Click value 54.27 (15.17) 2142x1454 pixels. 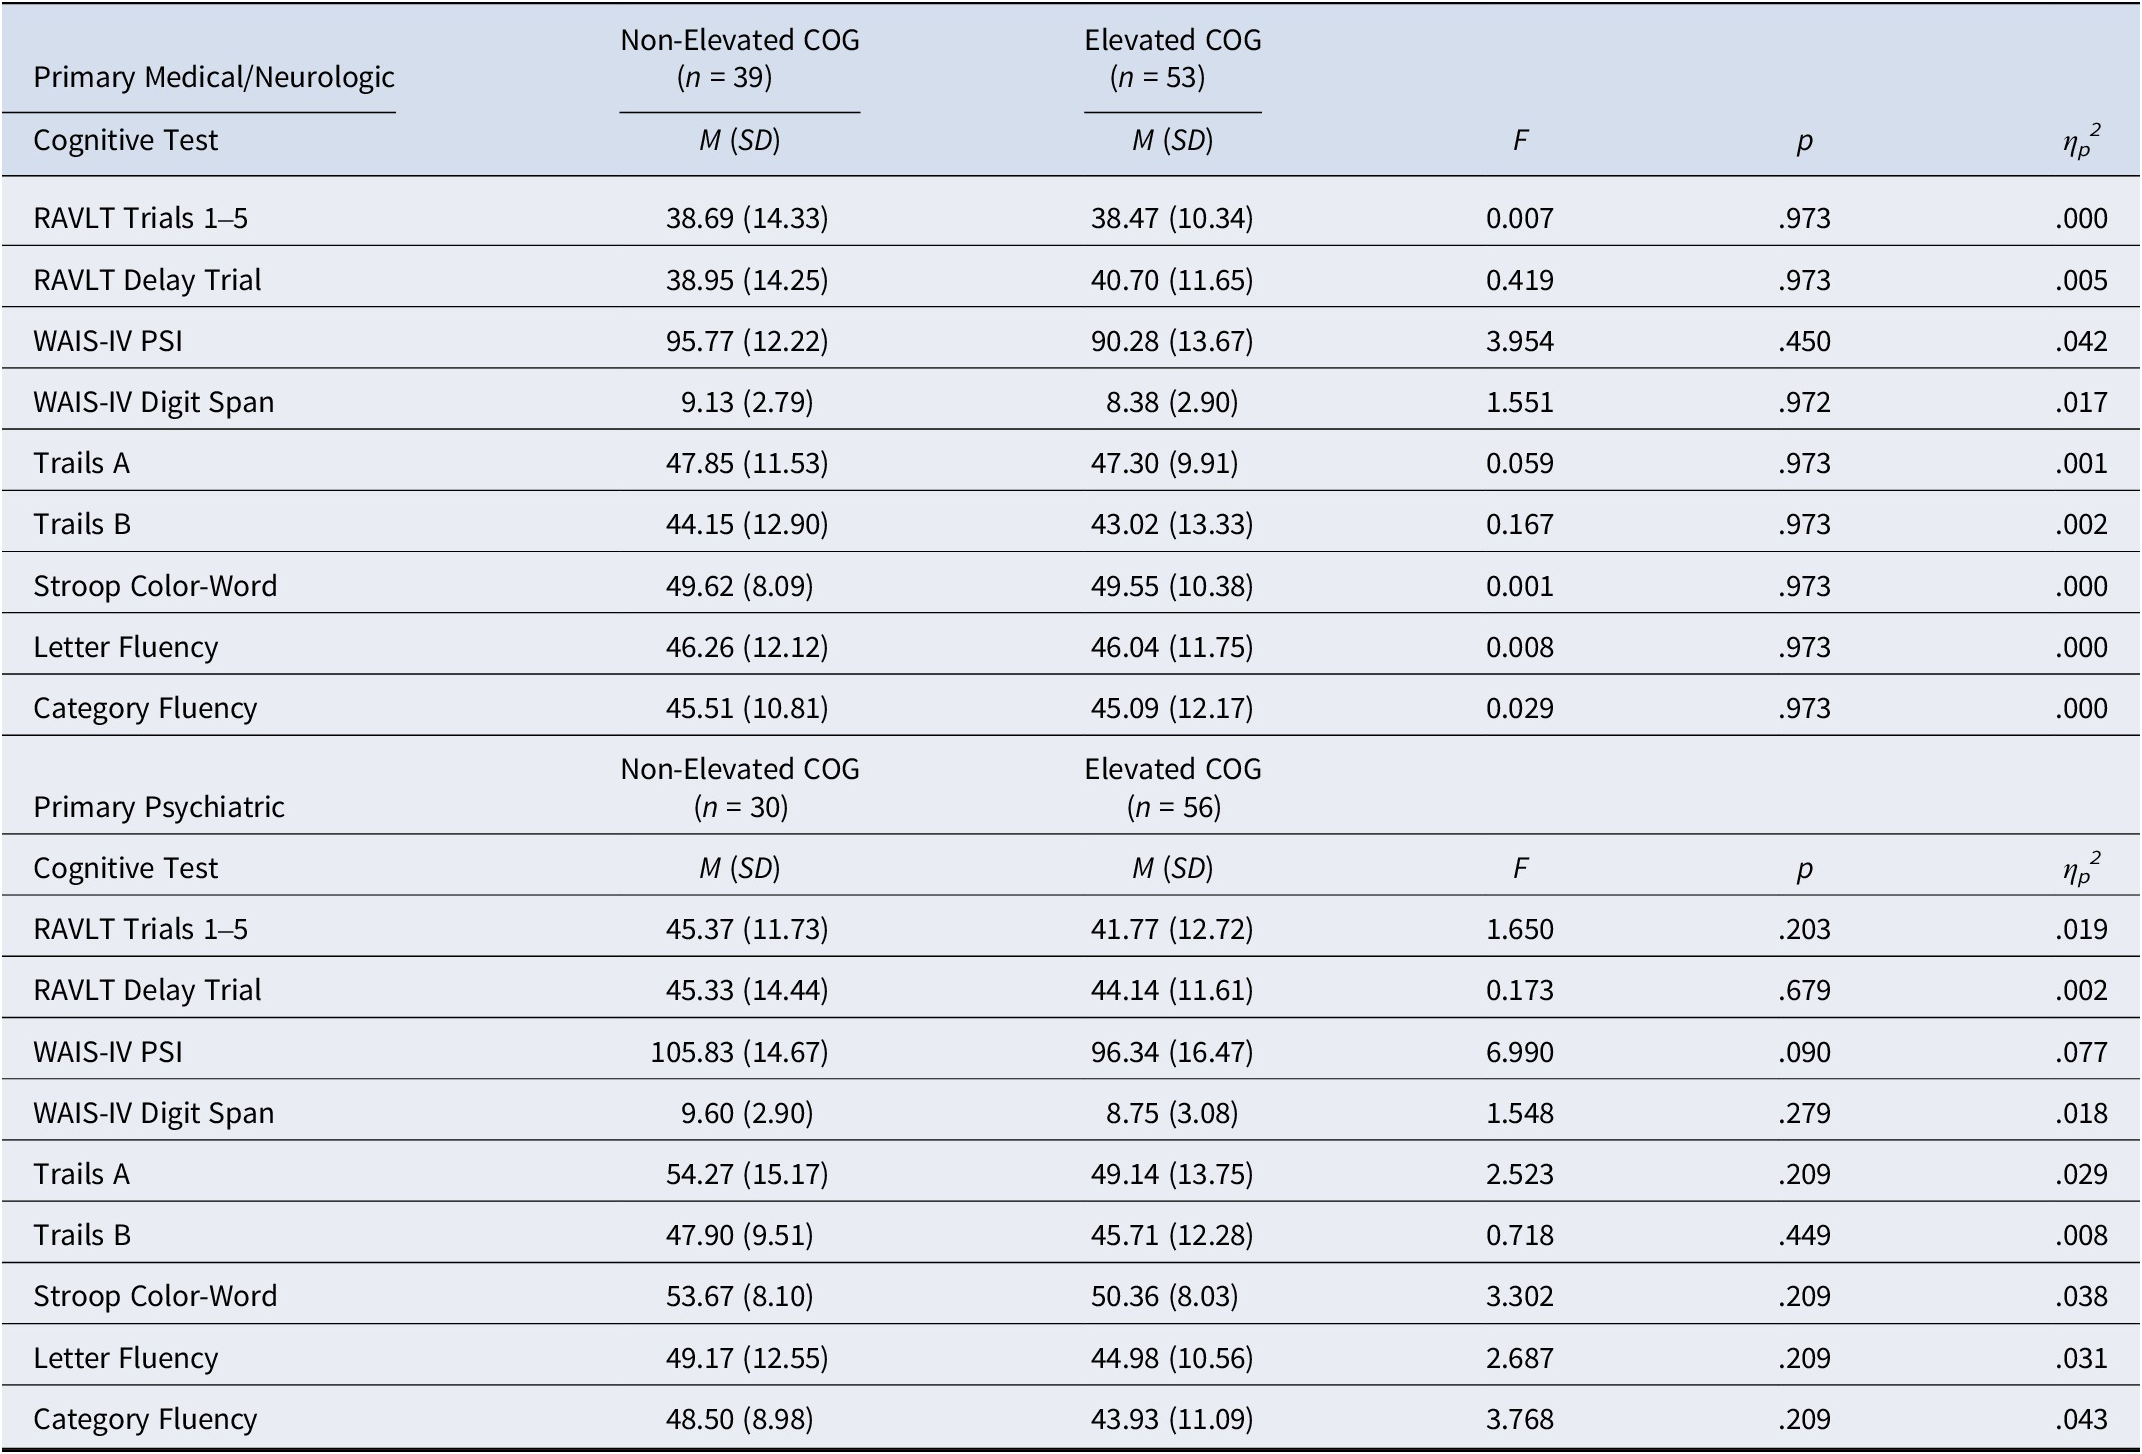(x=747, y=1174)
